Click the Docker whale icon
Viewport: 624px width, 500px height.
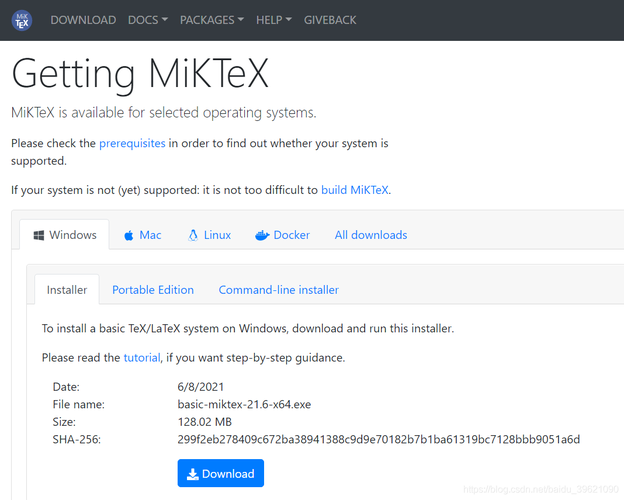[262, 236]
